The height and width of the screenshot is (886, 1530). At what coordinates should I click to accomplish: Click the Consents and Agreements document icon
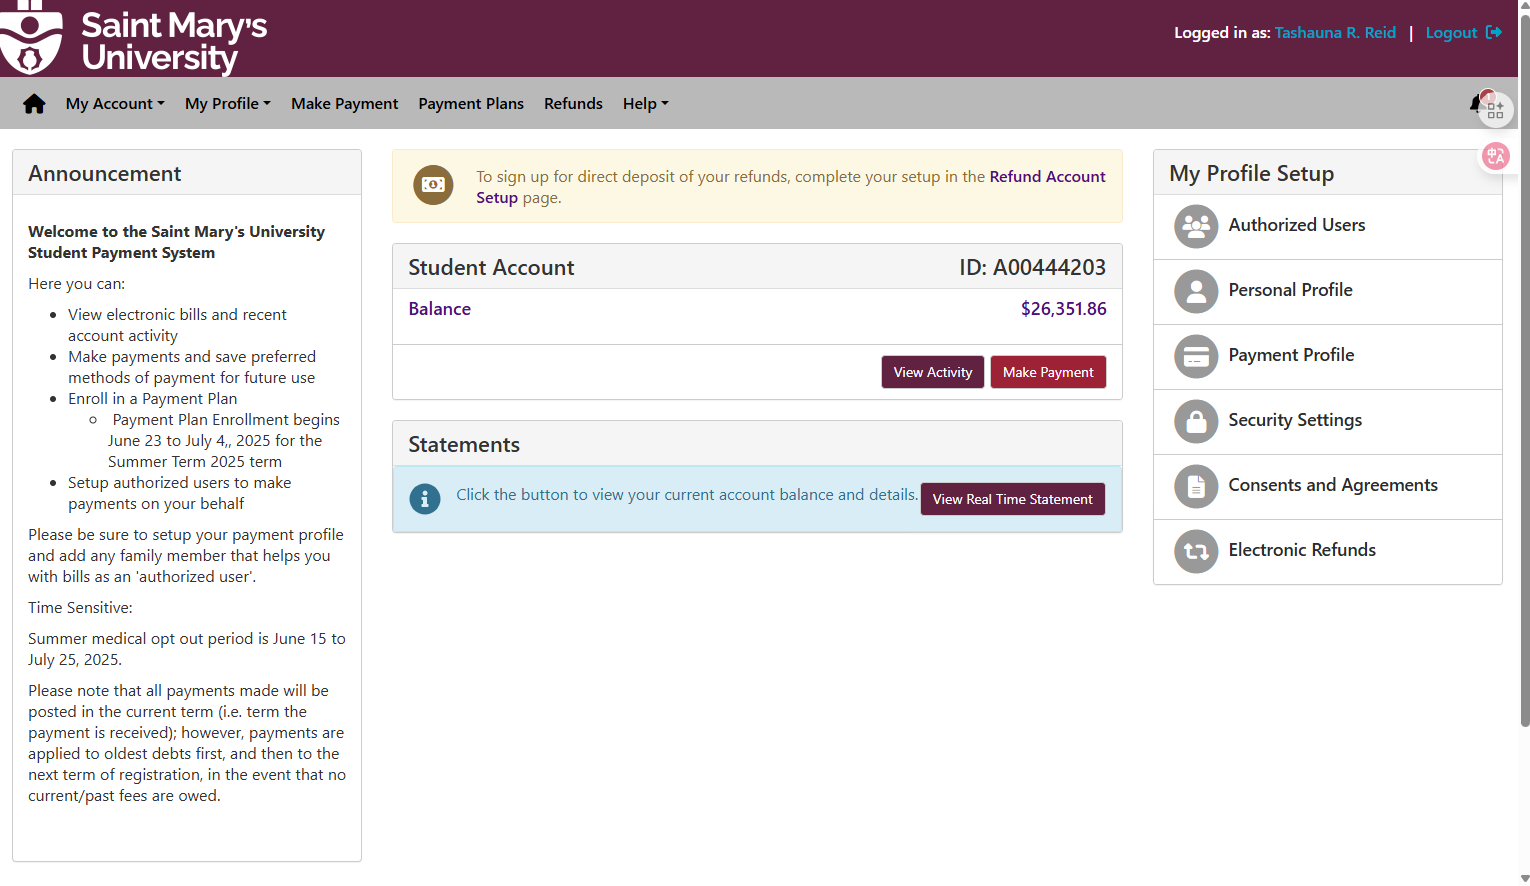point(1196,486)
